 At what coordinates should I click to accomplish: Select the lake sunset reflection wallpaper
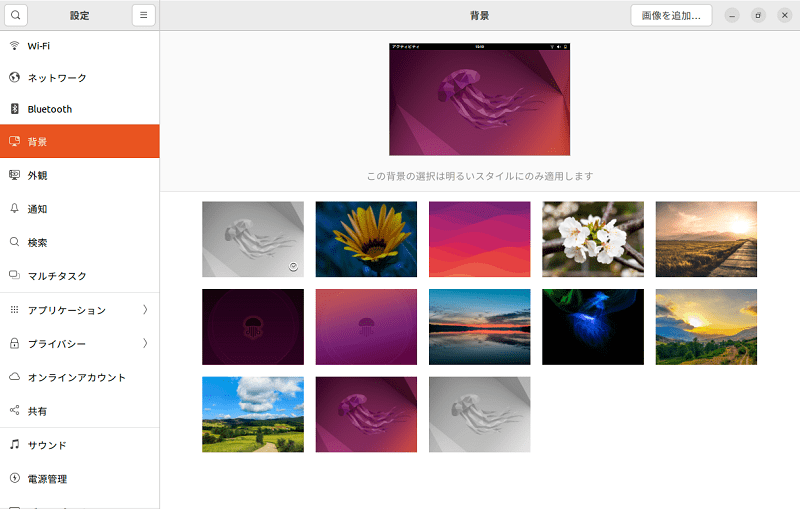480,327
